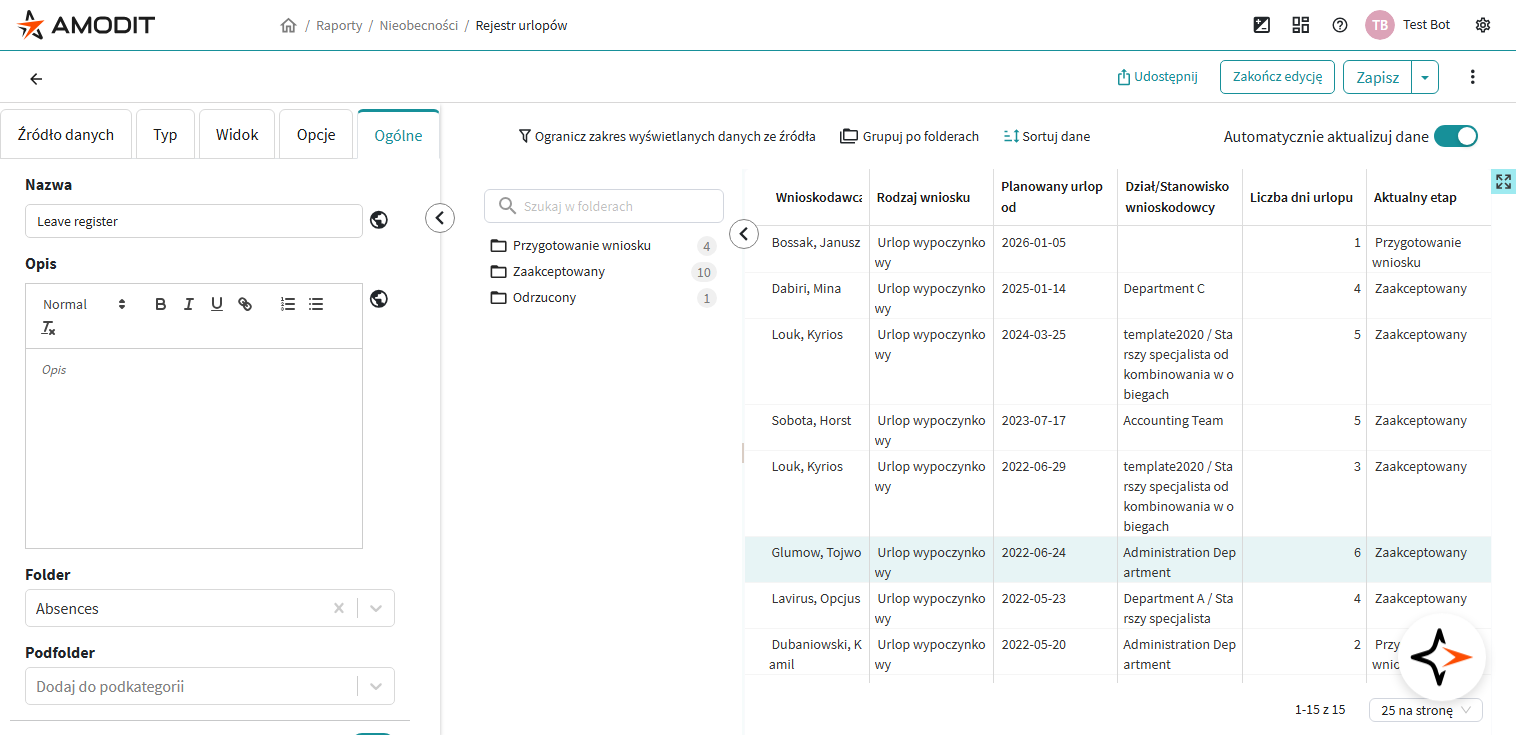Toggle Automatycznie aktualizuj dane switch
Viewport: 1516px width, 735px height.
[1455, 137]
